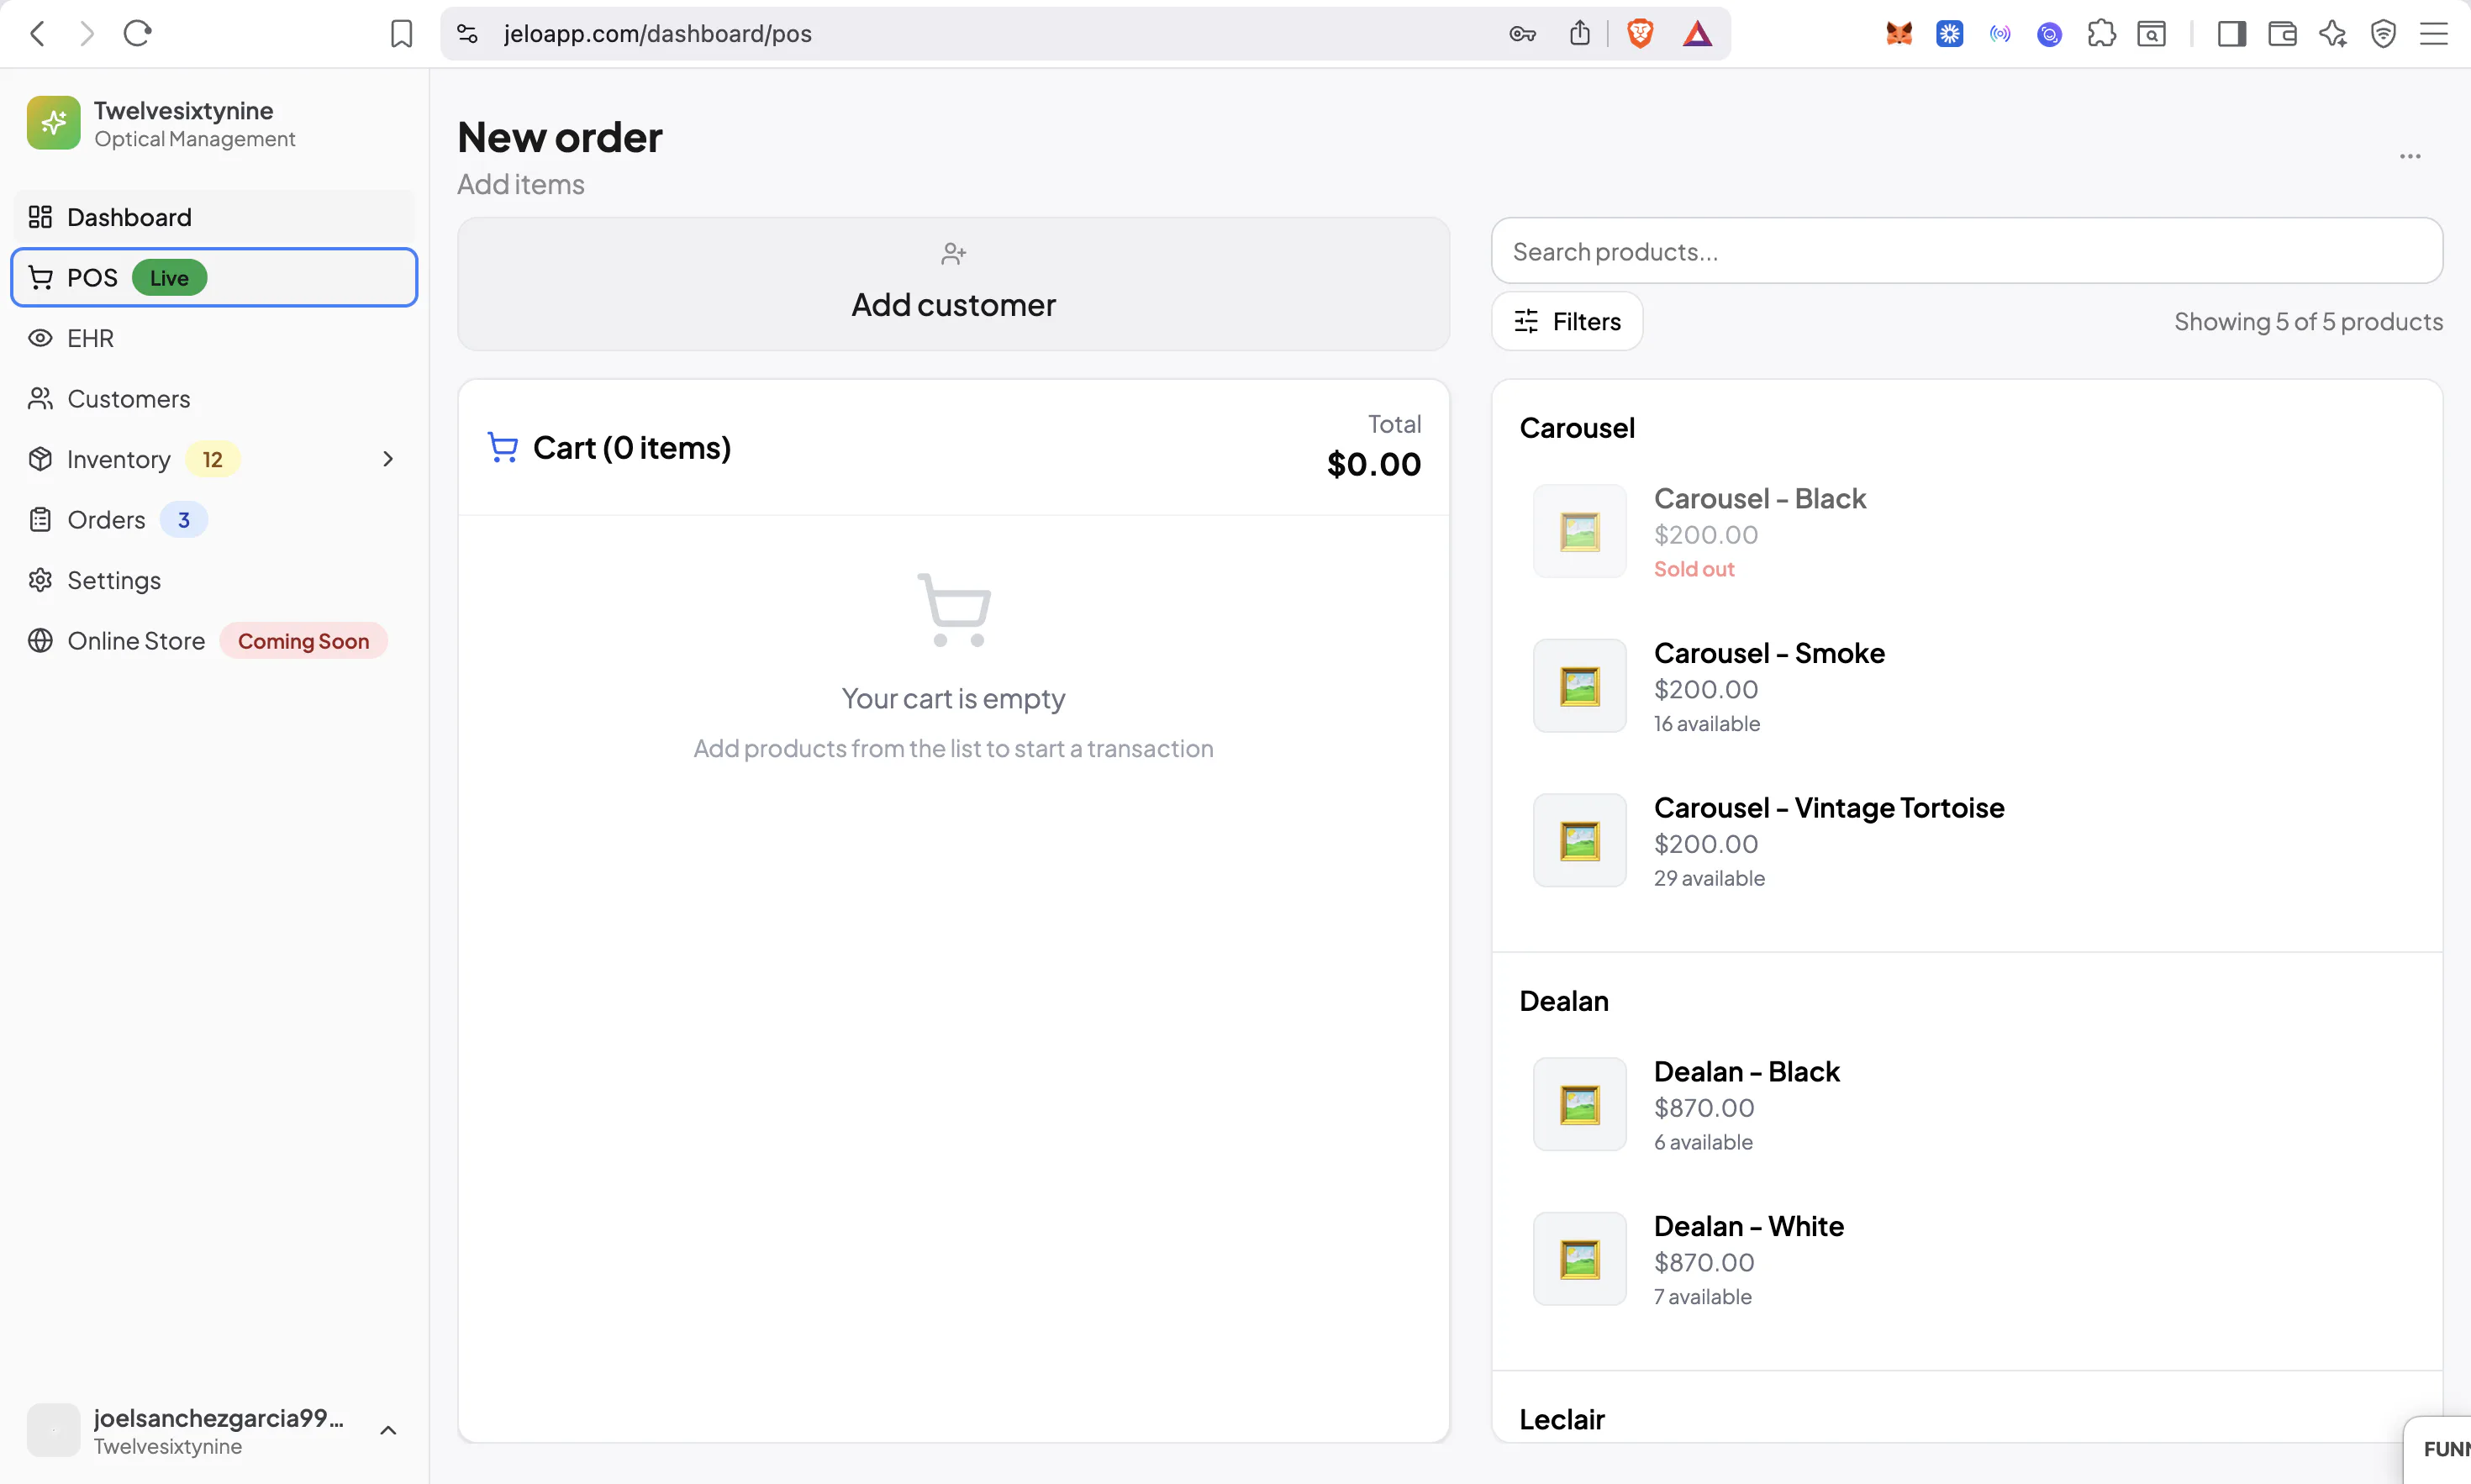
Task: Open Online Store coming soon item
Action: (x=214, y=640)
